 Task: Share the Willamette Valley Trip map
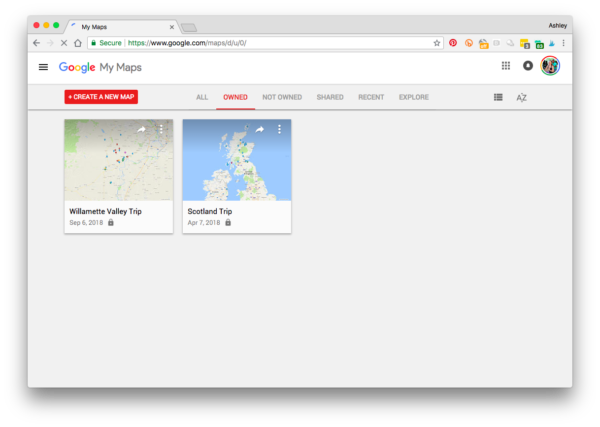(142, 129)
